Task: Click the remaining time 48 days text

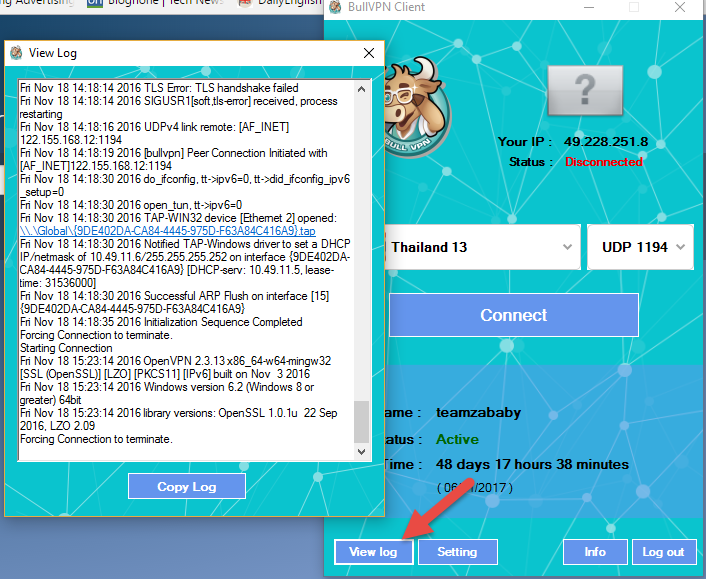Action: 532,464
